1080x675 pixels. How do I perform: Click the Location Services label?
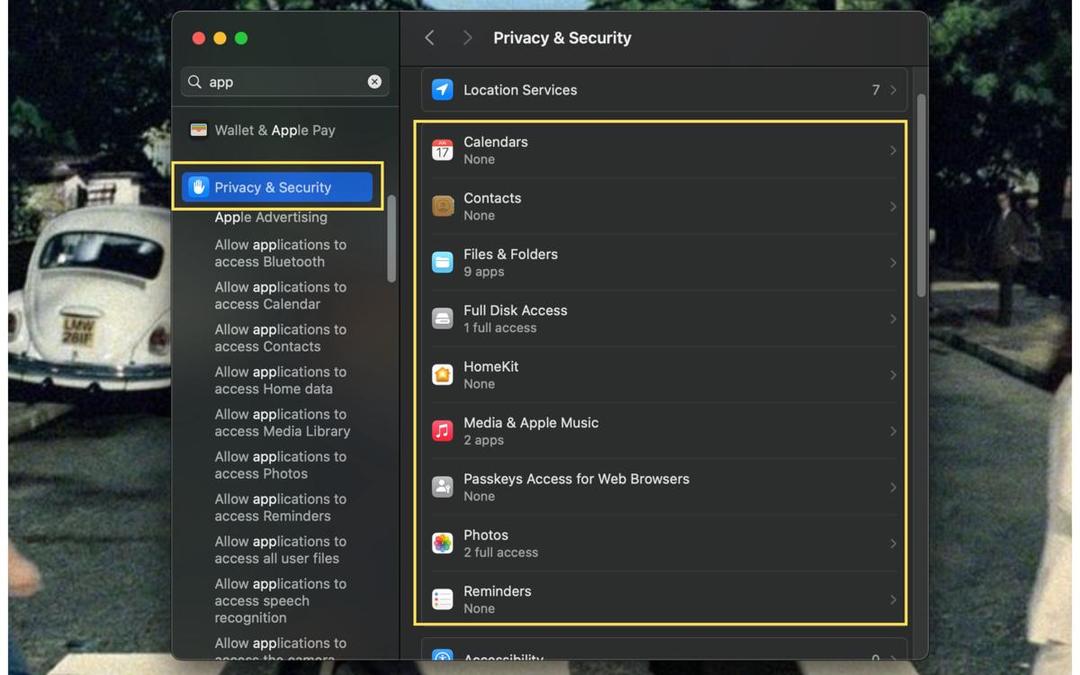point(520,90)
